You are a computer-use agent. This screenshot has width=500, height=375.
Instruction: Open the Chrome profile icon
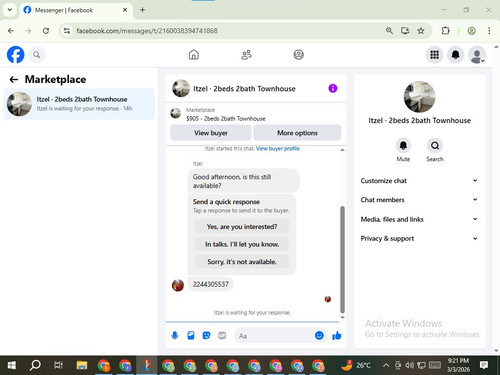click(x=471, y=31)
